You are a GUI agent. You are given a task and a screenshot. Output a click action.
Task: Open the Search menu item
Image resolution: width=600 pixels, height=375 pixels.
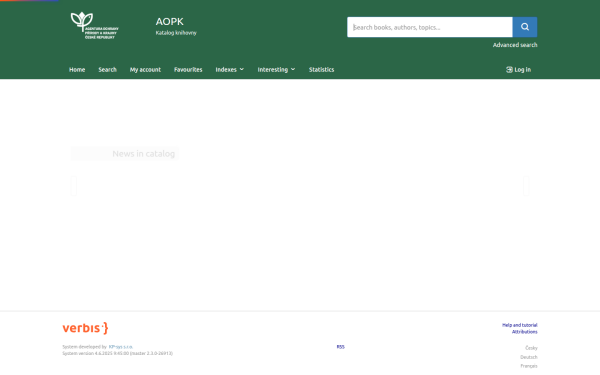click(x=108, y=70)
